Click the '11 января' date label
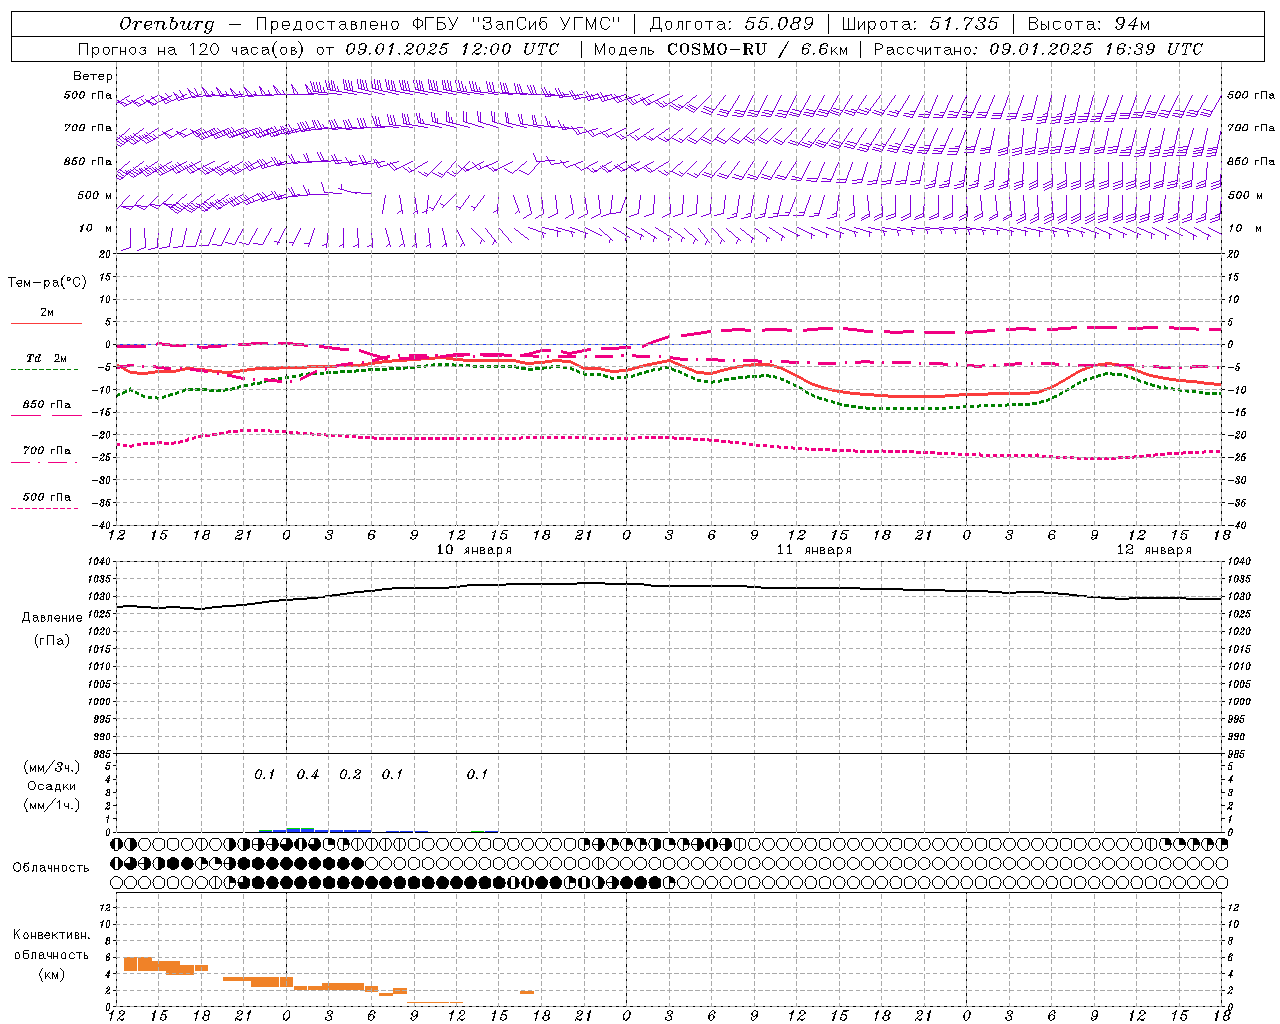 (815, 549)
